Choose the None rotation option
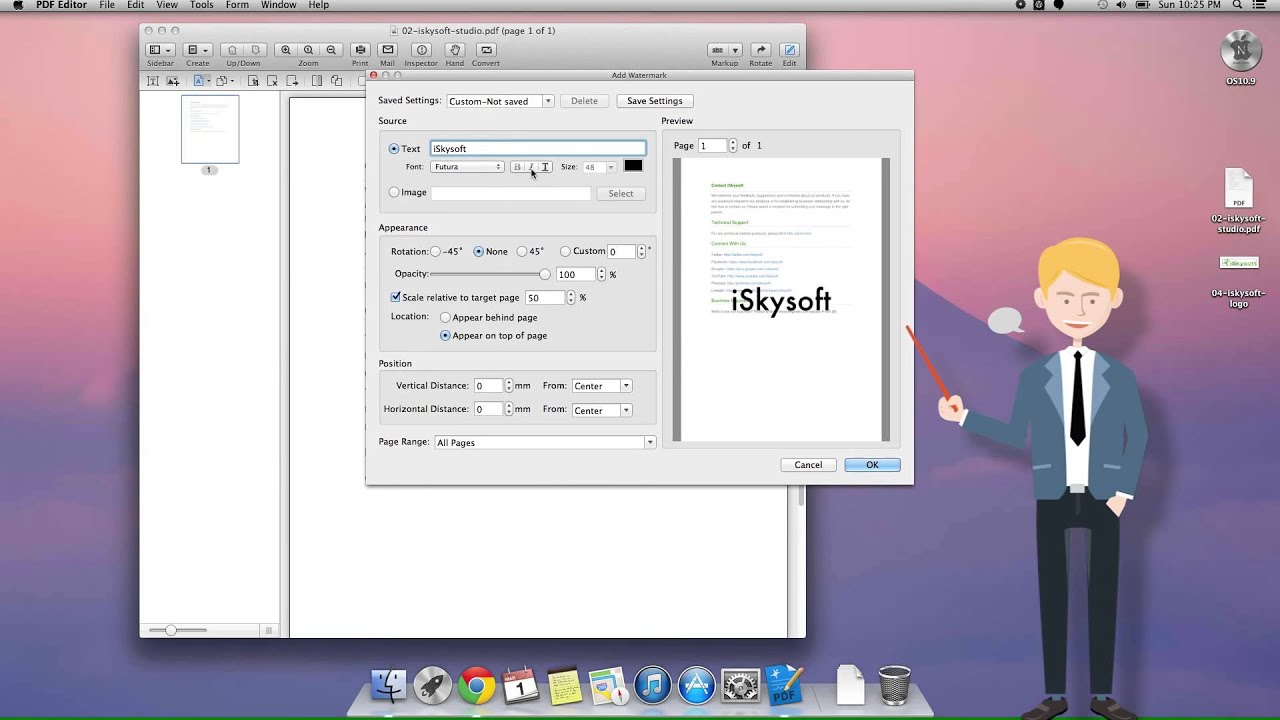This screenshot has width=1280, height=720. [479, 252]
